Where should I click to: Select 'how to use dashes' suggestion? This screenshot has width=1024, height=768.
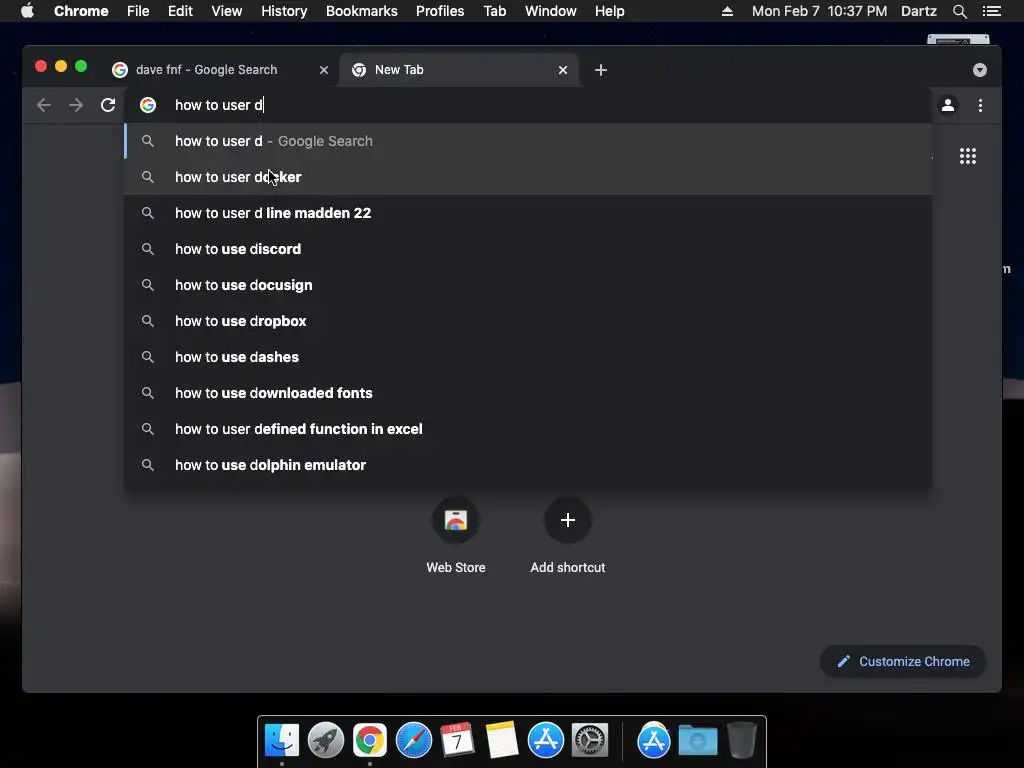point(528,357)
